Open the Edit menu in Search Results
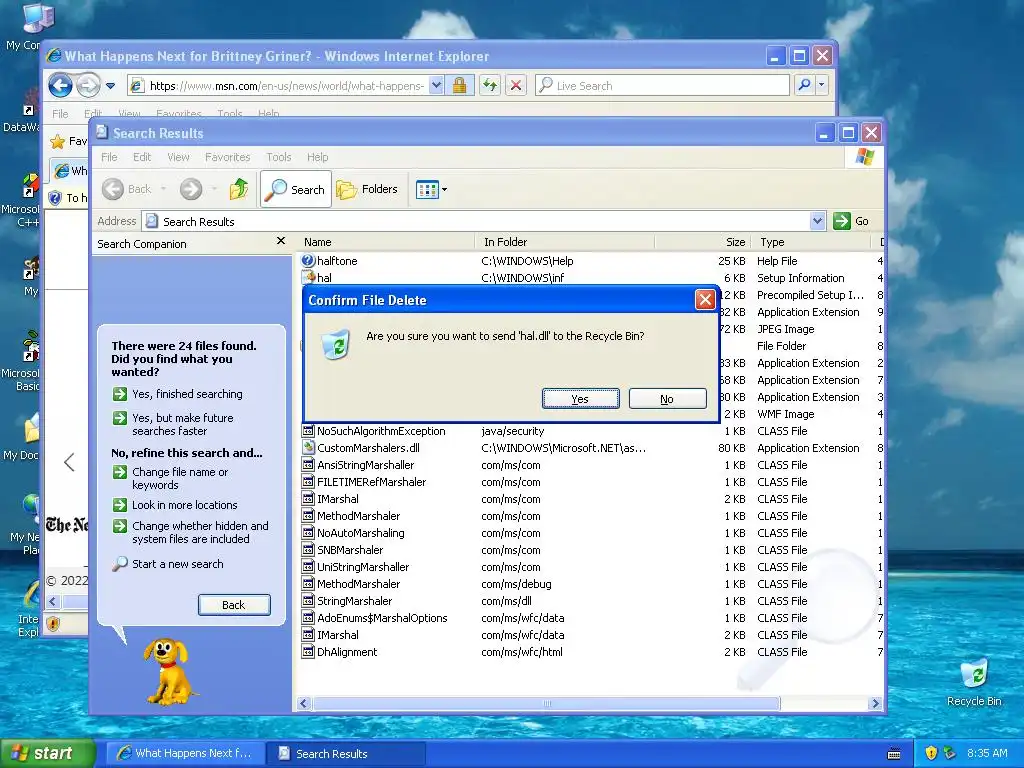 [142, 157]
